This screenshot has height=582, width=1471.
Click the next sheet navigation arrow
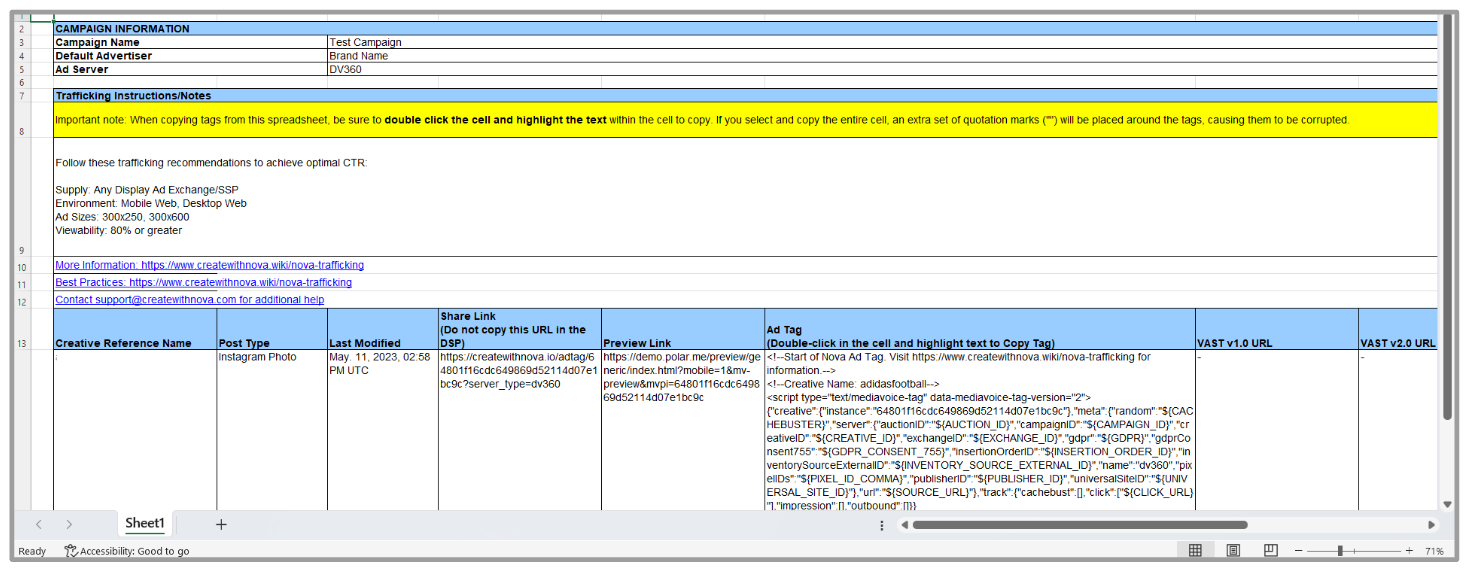pyautogui.click(x=69, y=524)
